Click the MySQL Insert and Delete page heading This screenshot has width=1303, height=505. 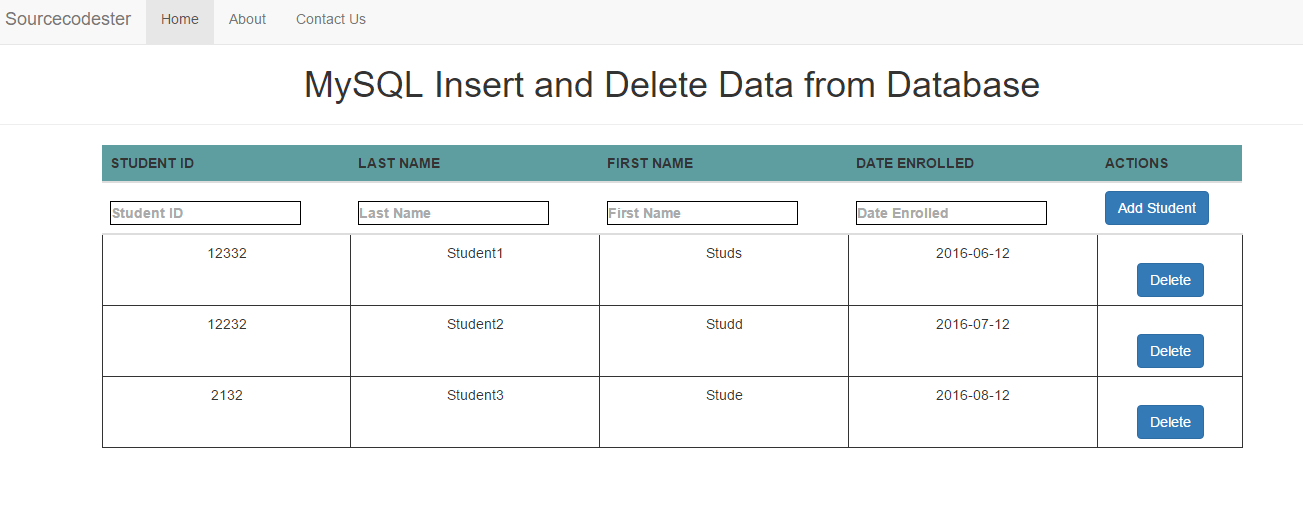[x=672, y=85]
